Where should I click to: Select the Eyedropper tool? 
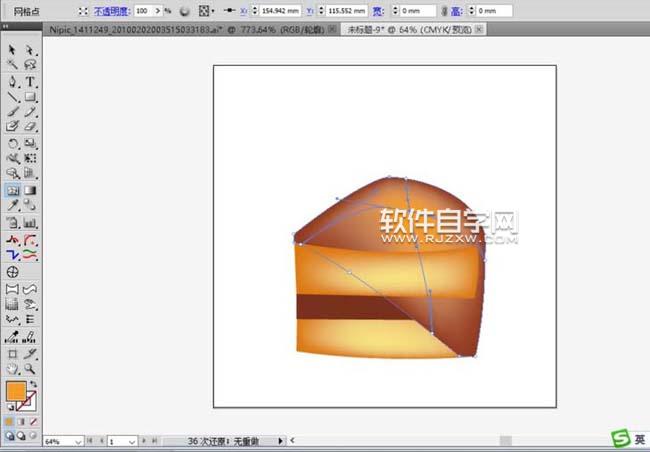[x=13, y=205]
